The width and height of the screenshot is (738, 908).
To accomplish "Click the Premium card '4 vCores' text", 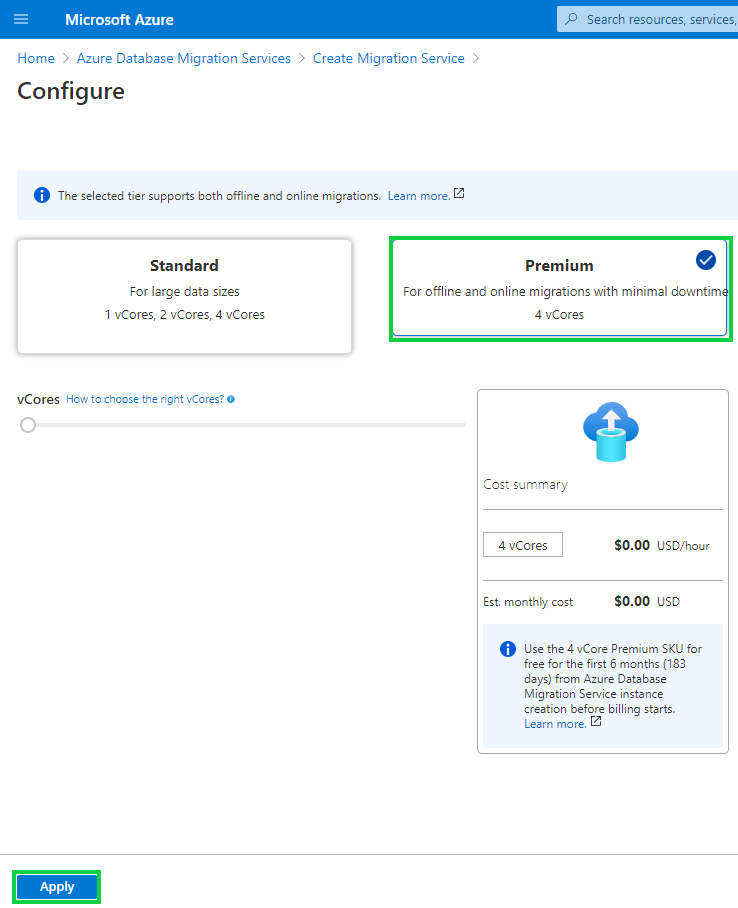I will point(559,314).
